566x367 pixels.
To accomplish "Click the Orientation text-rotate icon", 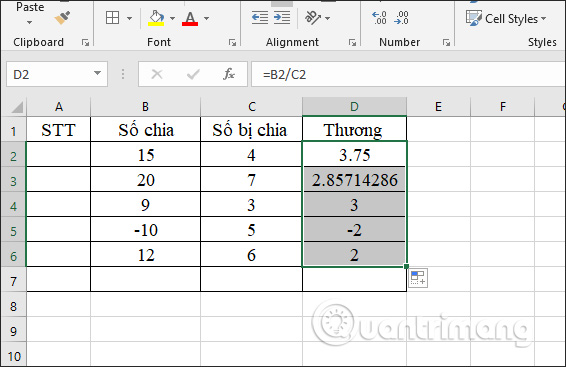I will (313, 17).
